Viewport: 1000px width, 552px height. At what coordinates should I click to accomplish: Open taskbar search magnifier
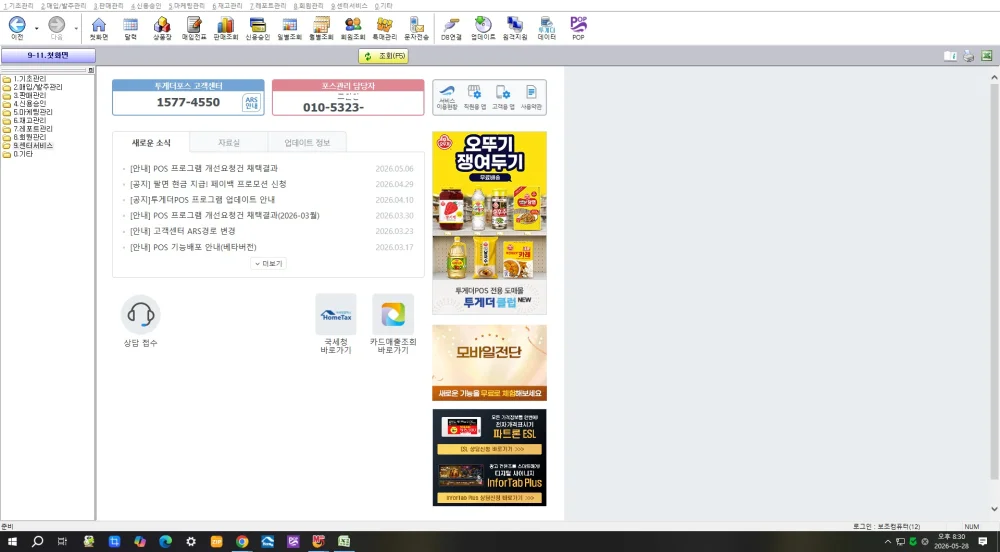(38, 542)
